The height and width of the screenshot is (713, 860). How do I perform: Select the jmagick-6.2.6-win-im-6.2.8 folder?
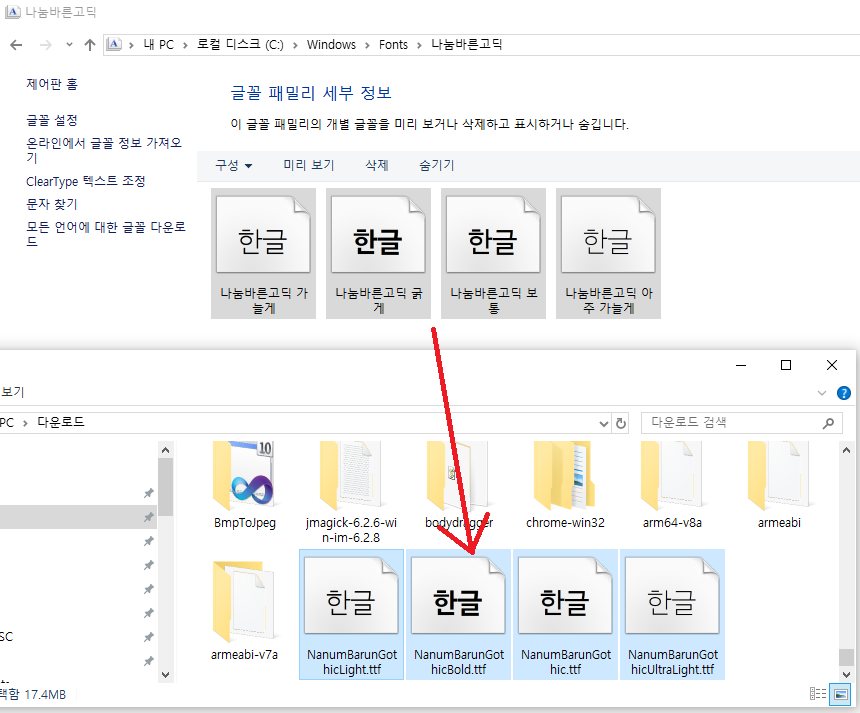352,493
